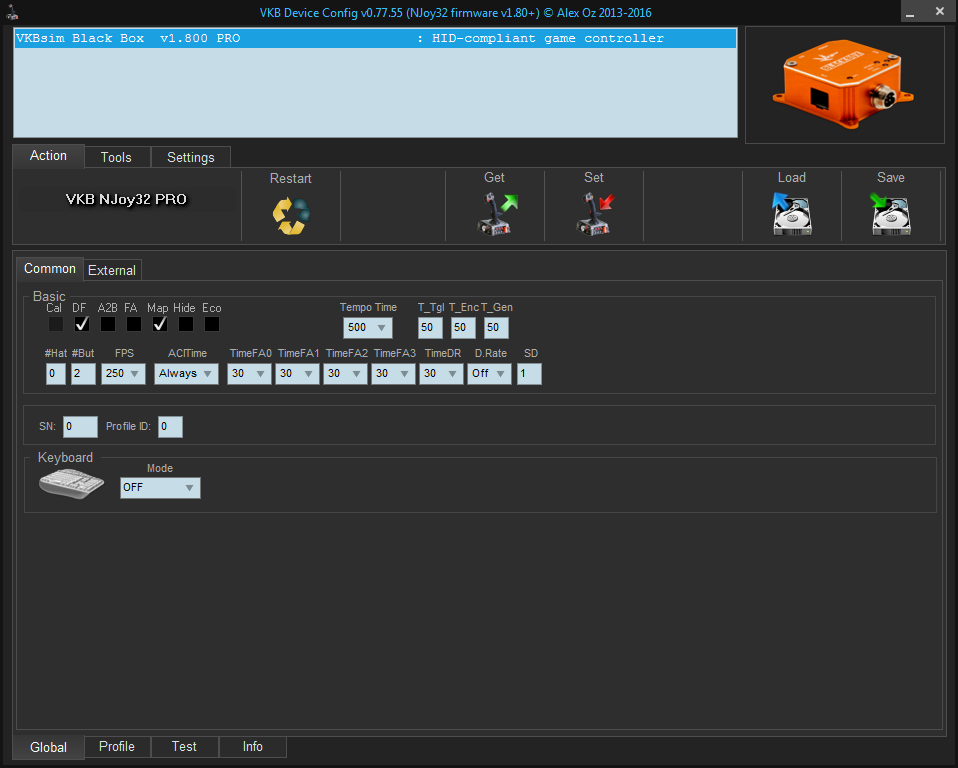
Task: Open the Info bottom tab
Action: pyautogui.click(x=252, y=747)
